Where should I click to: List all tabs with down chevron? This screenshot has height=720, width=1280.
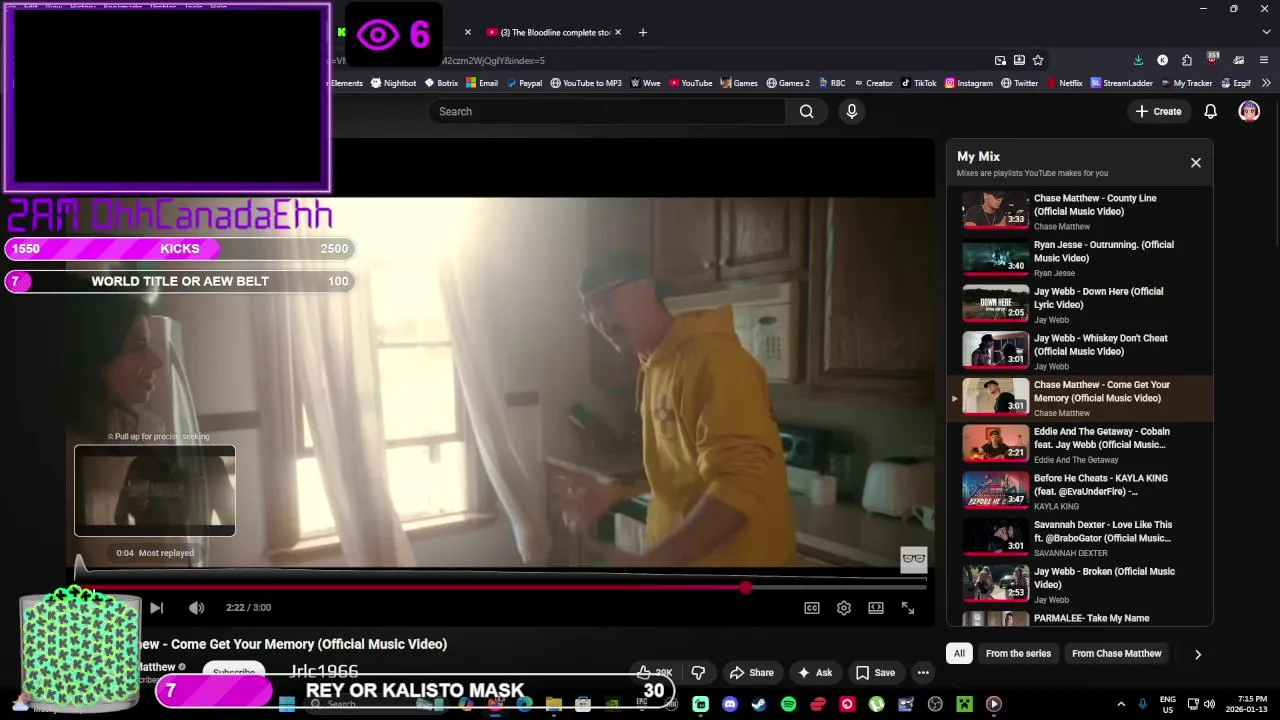coord(1265,32)
